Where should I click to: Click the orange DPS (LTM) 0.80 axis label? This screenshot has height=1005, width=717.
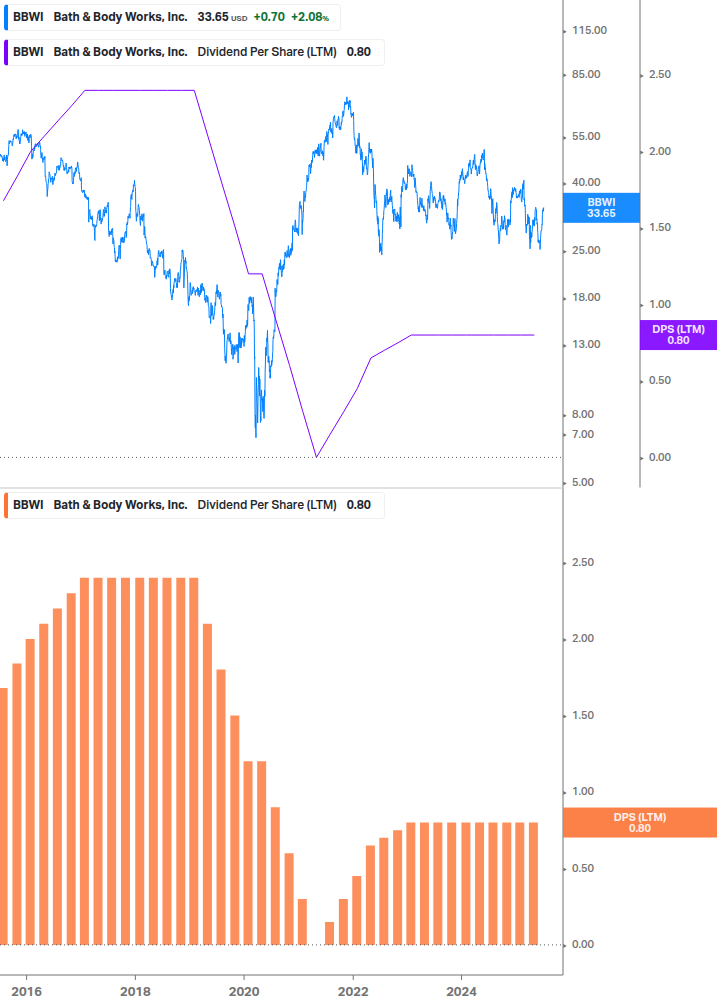click(639, 822)
